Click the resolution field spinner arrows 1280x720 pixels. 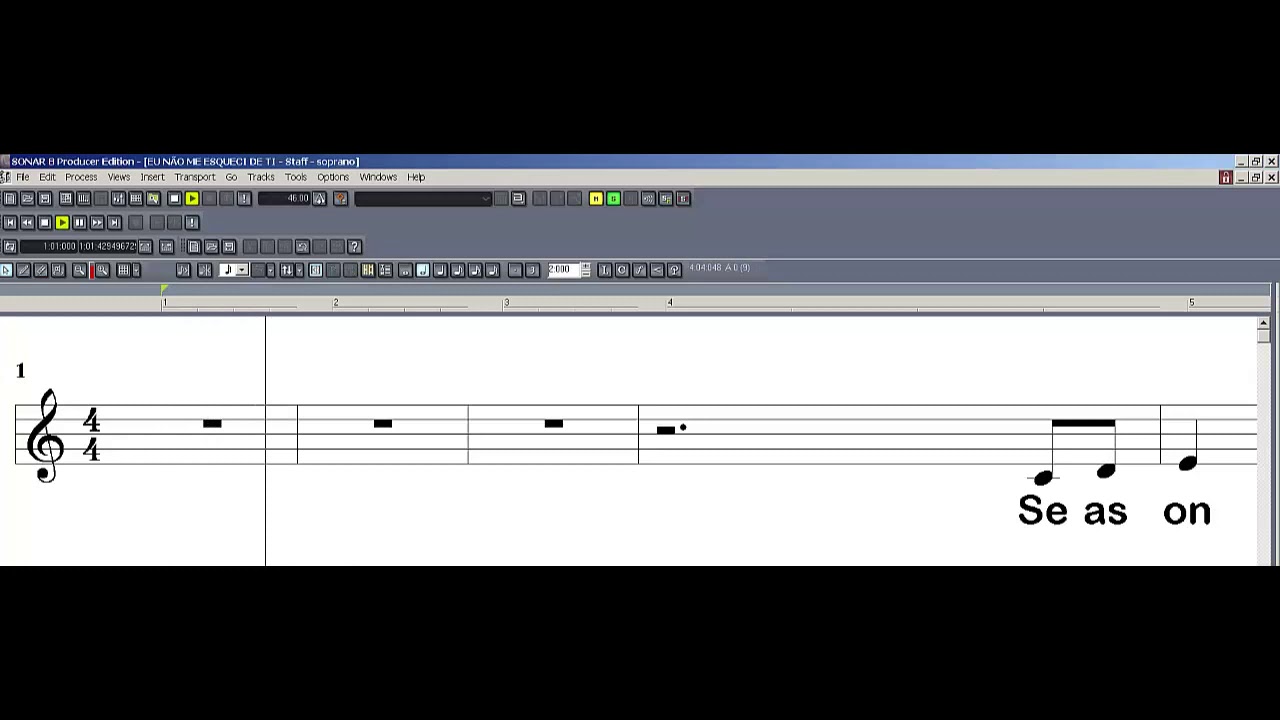click(586, 270)
